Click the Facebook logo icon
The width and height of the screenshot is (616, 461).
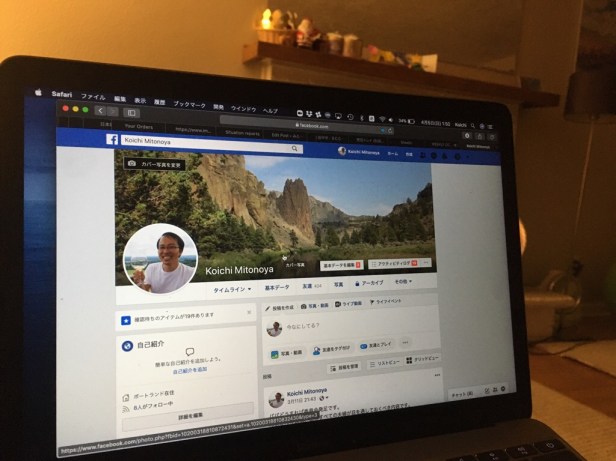coord(113,143)
